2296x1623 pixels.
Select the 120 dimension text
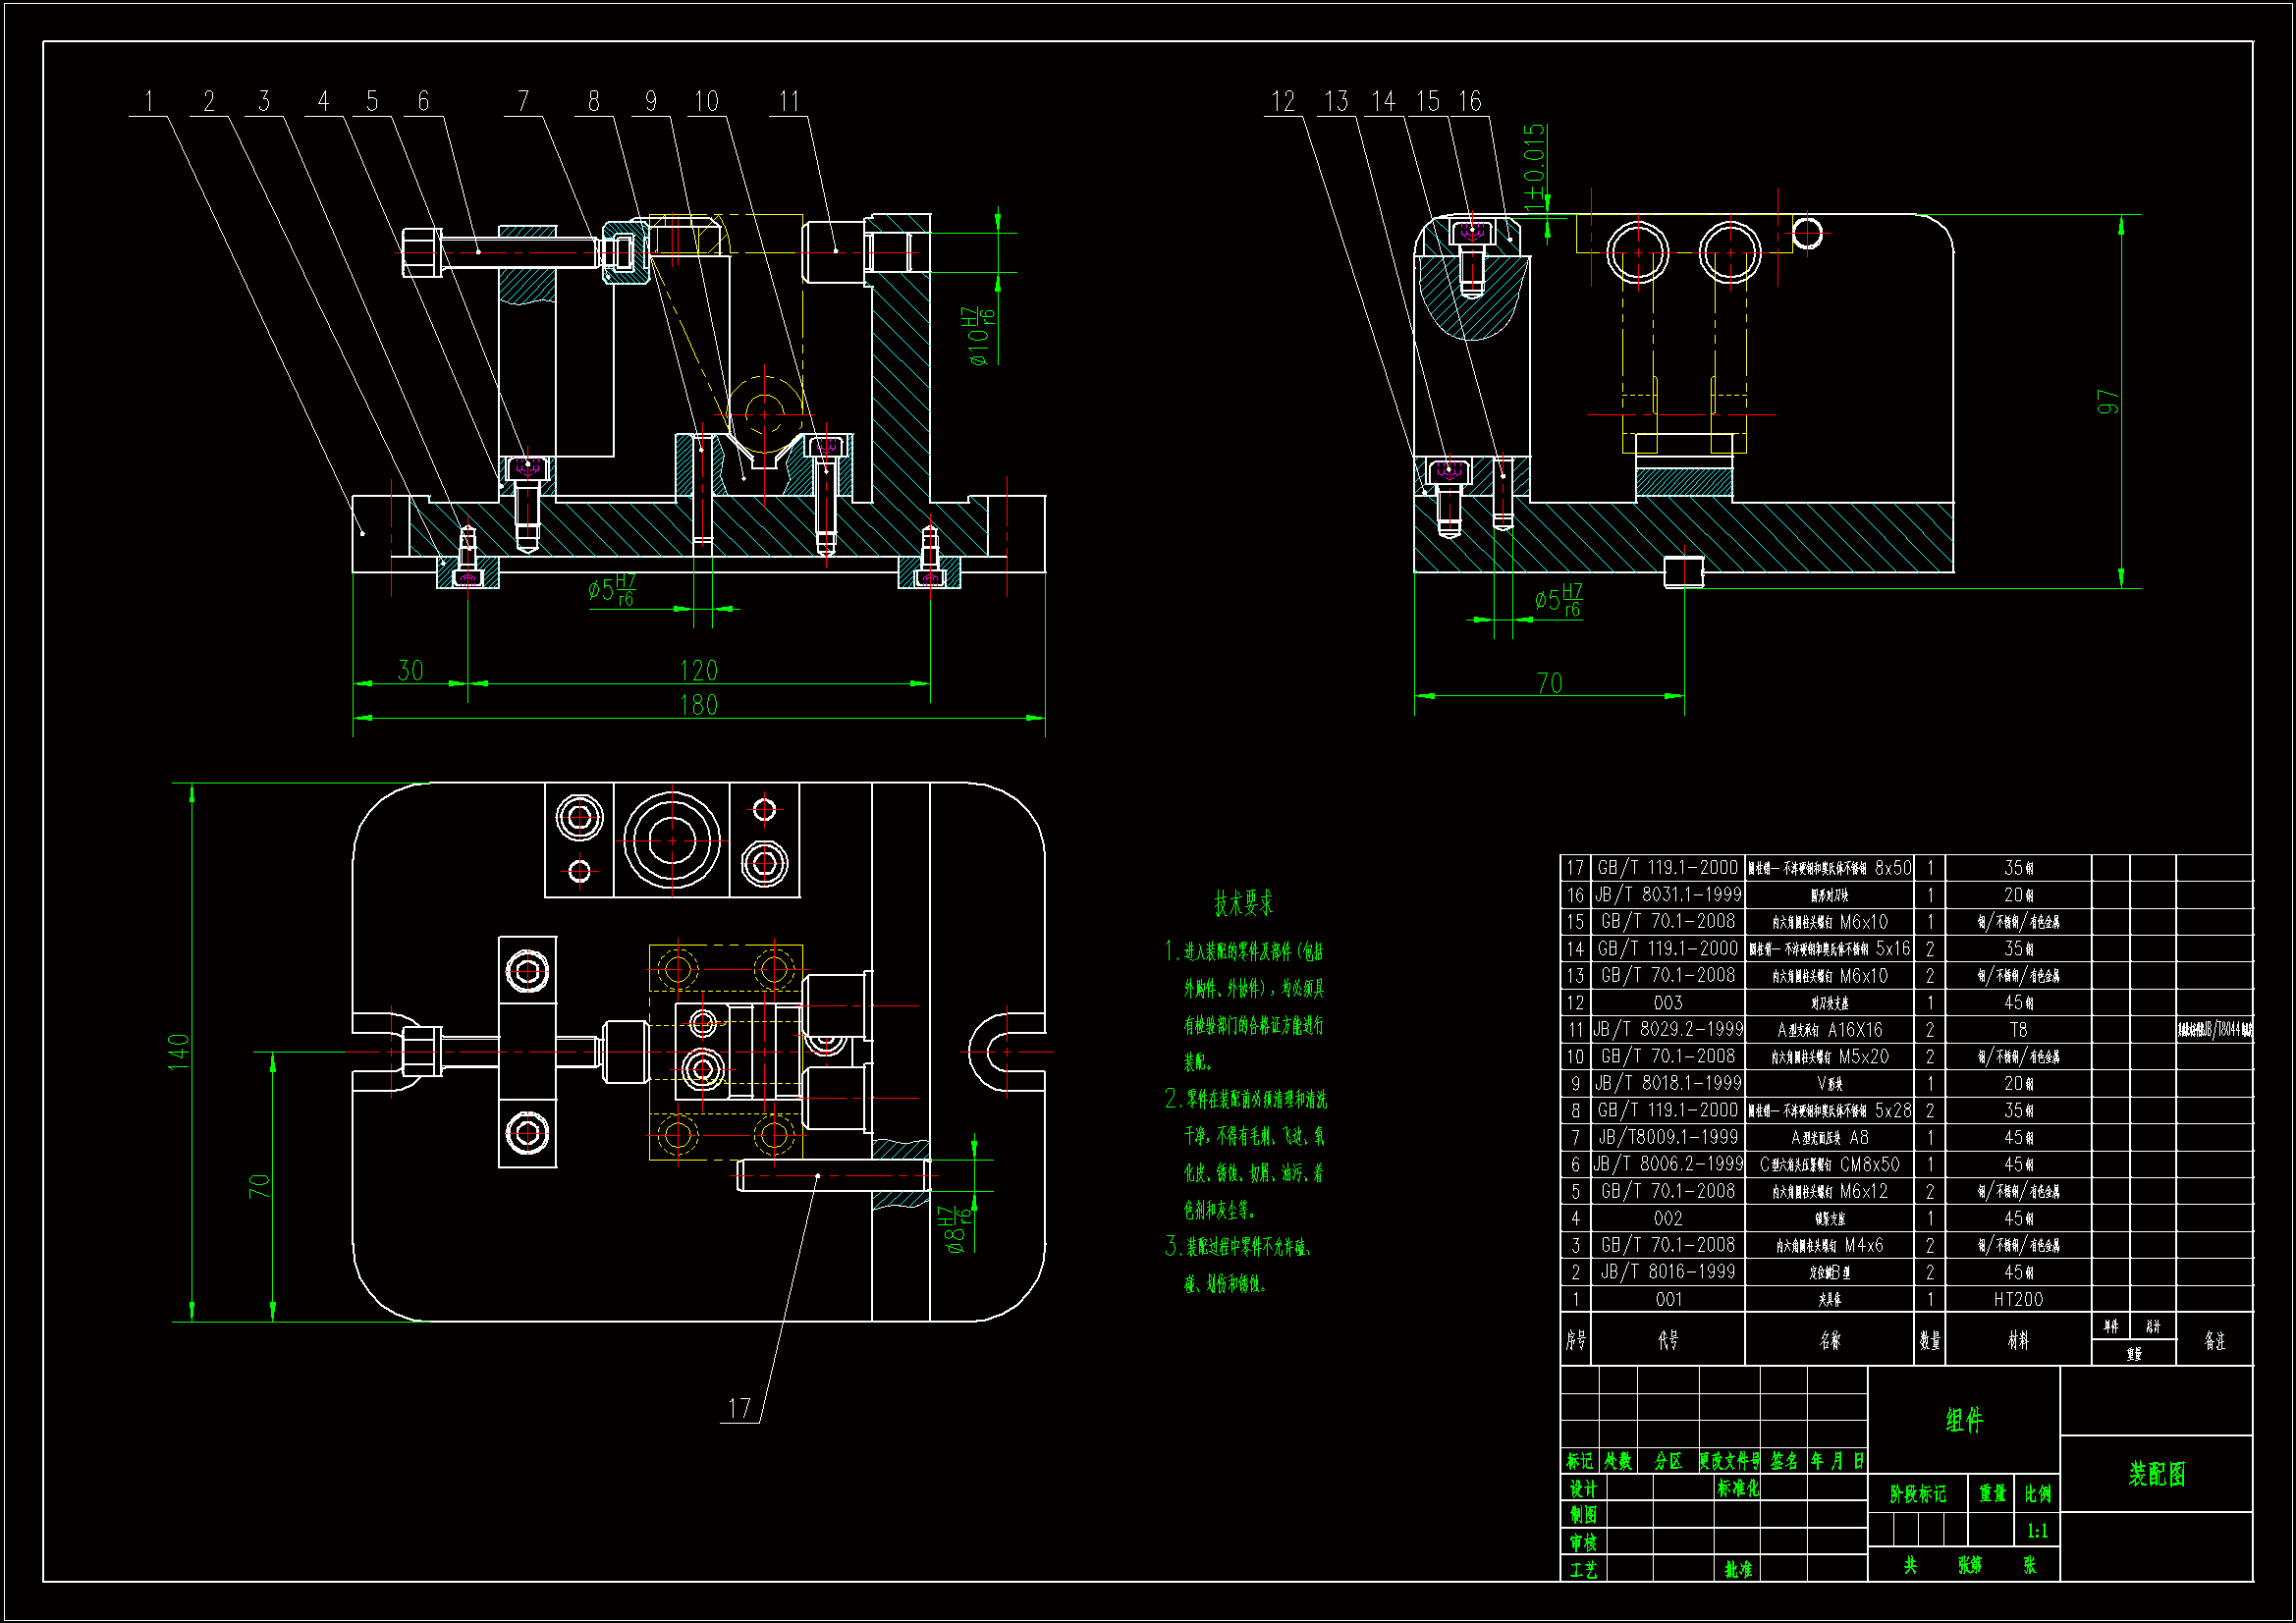[x=698, y=670]
